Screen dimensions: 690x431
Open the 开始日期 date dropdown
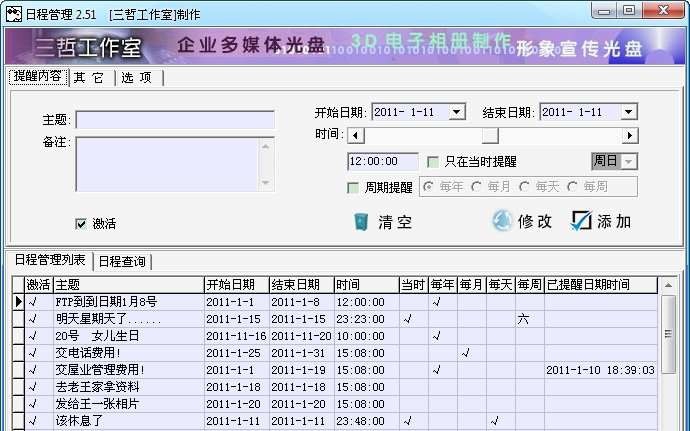(457, 112)
